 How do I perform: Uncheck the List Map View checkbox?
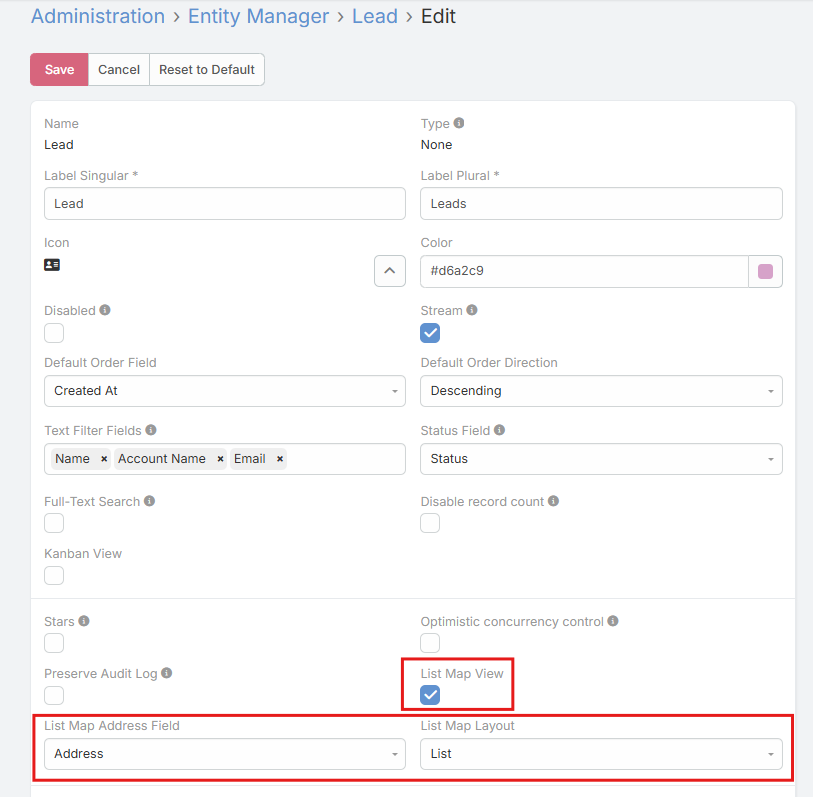click(430, 695)
